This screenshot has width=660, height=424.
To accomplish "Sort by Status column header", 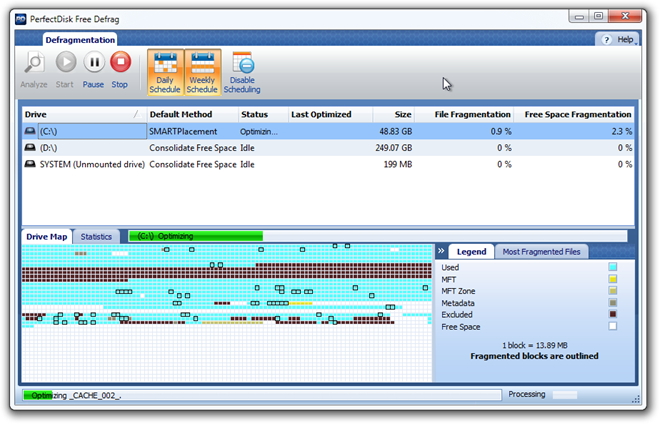I will tap(263, 115).
